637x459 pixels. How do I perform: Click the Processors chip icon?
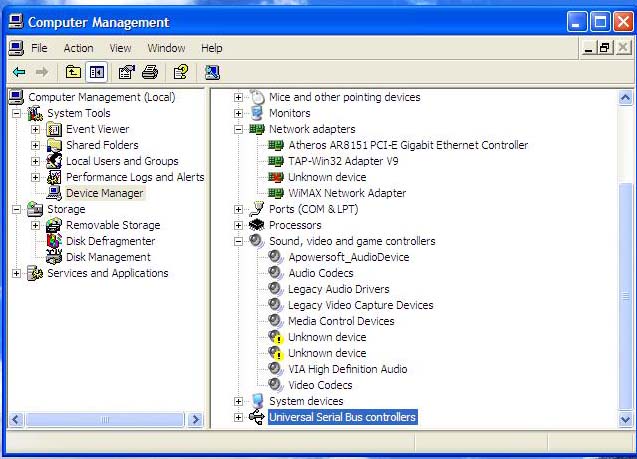pos(257,225)
